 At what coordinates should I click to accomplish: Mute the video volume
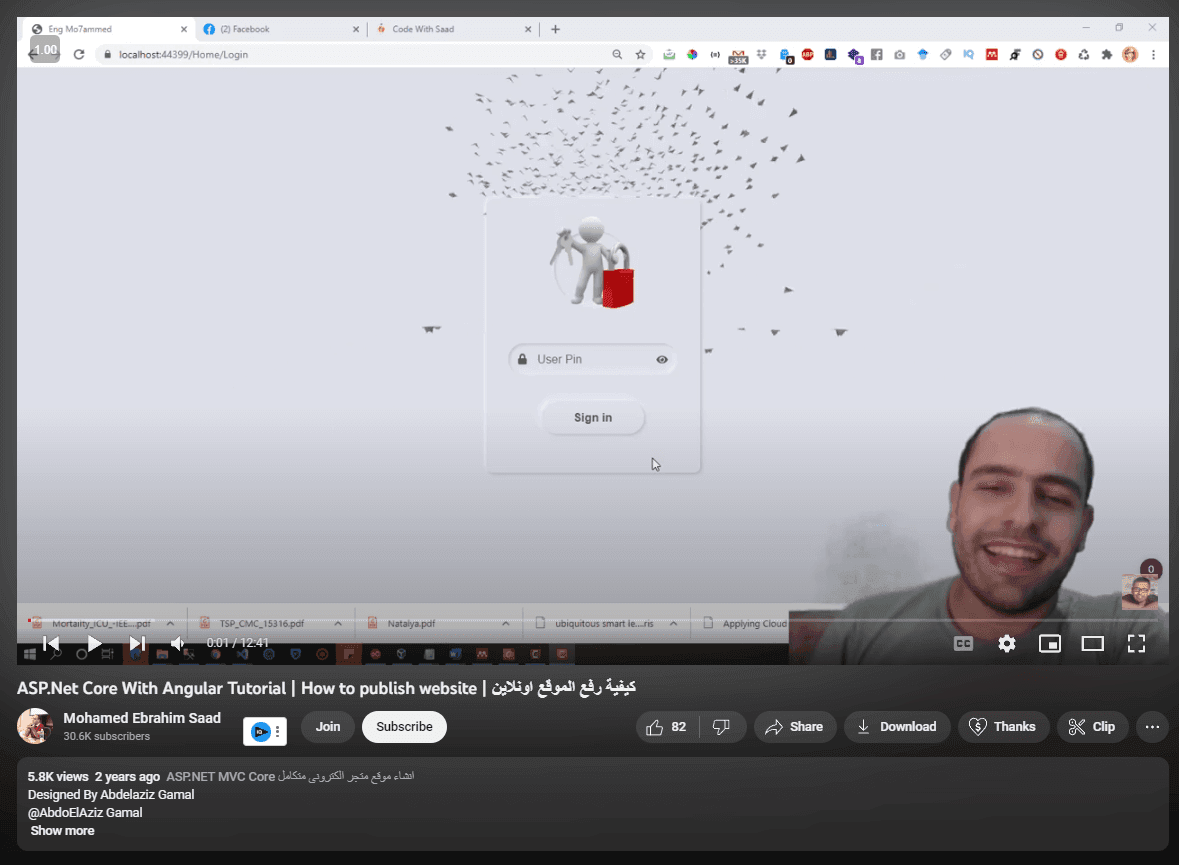177,643
